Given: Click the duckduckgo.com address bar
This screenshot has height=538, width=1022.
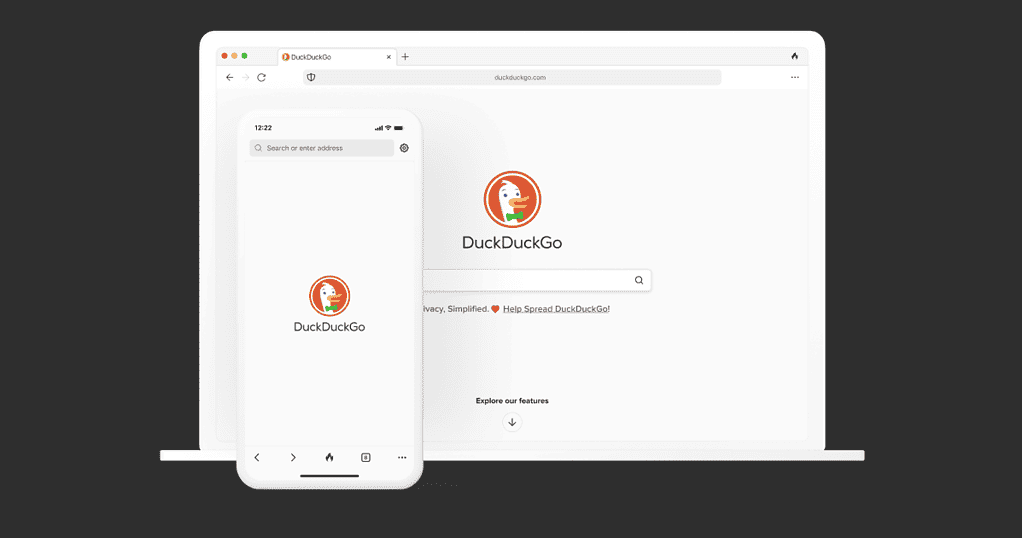Looking at the screenshot, I should pyautogui.click(x=512, y=77).
